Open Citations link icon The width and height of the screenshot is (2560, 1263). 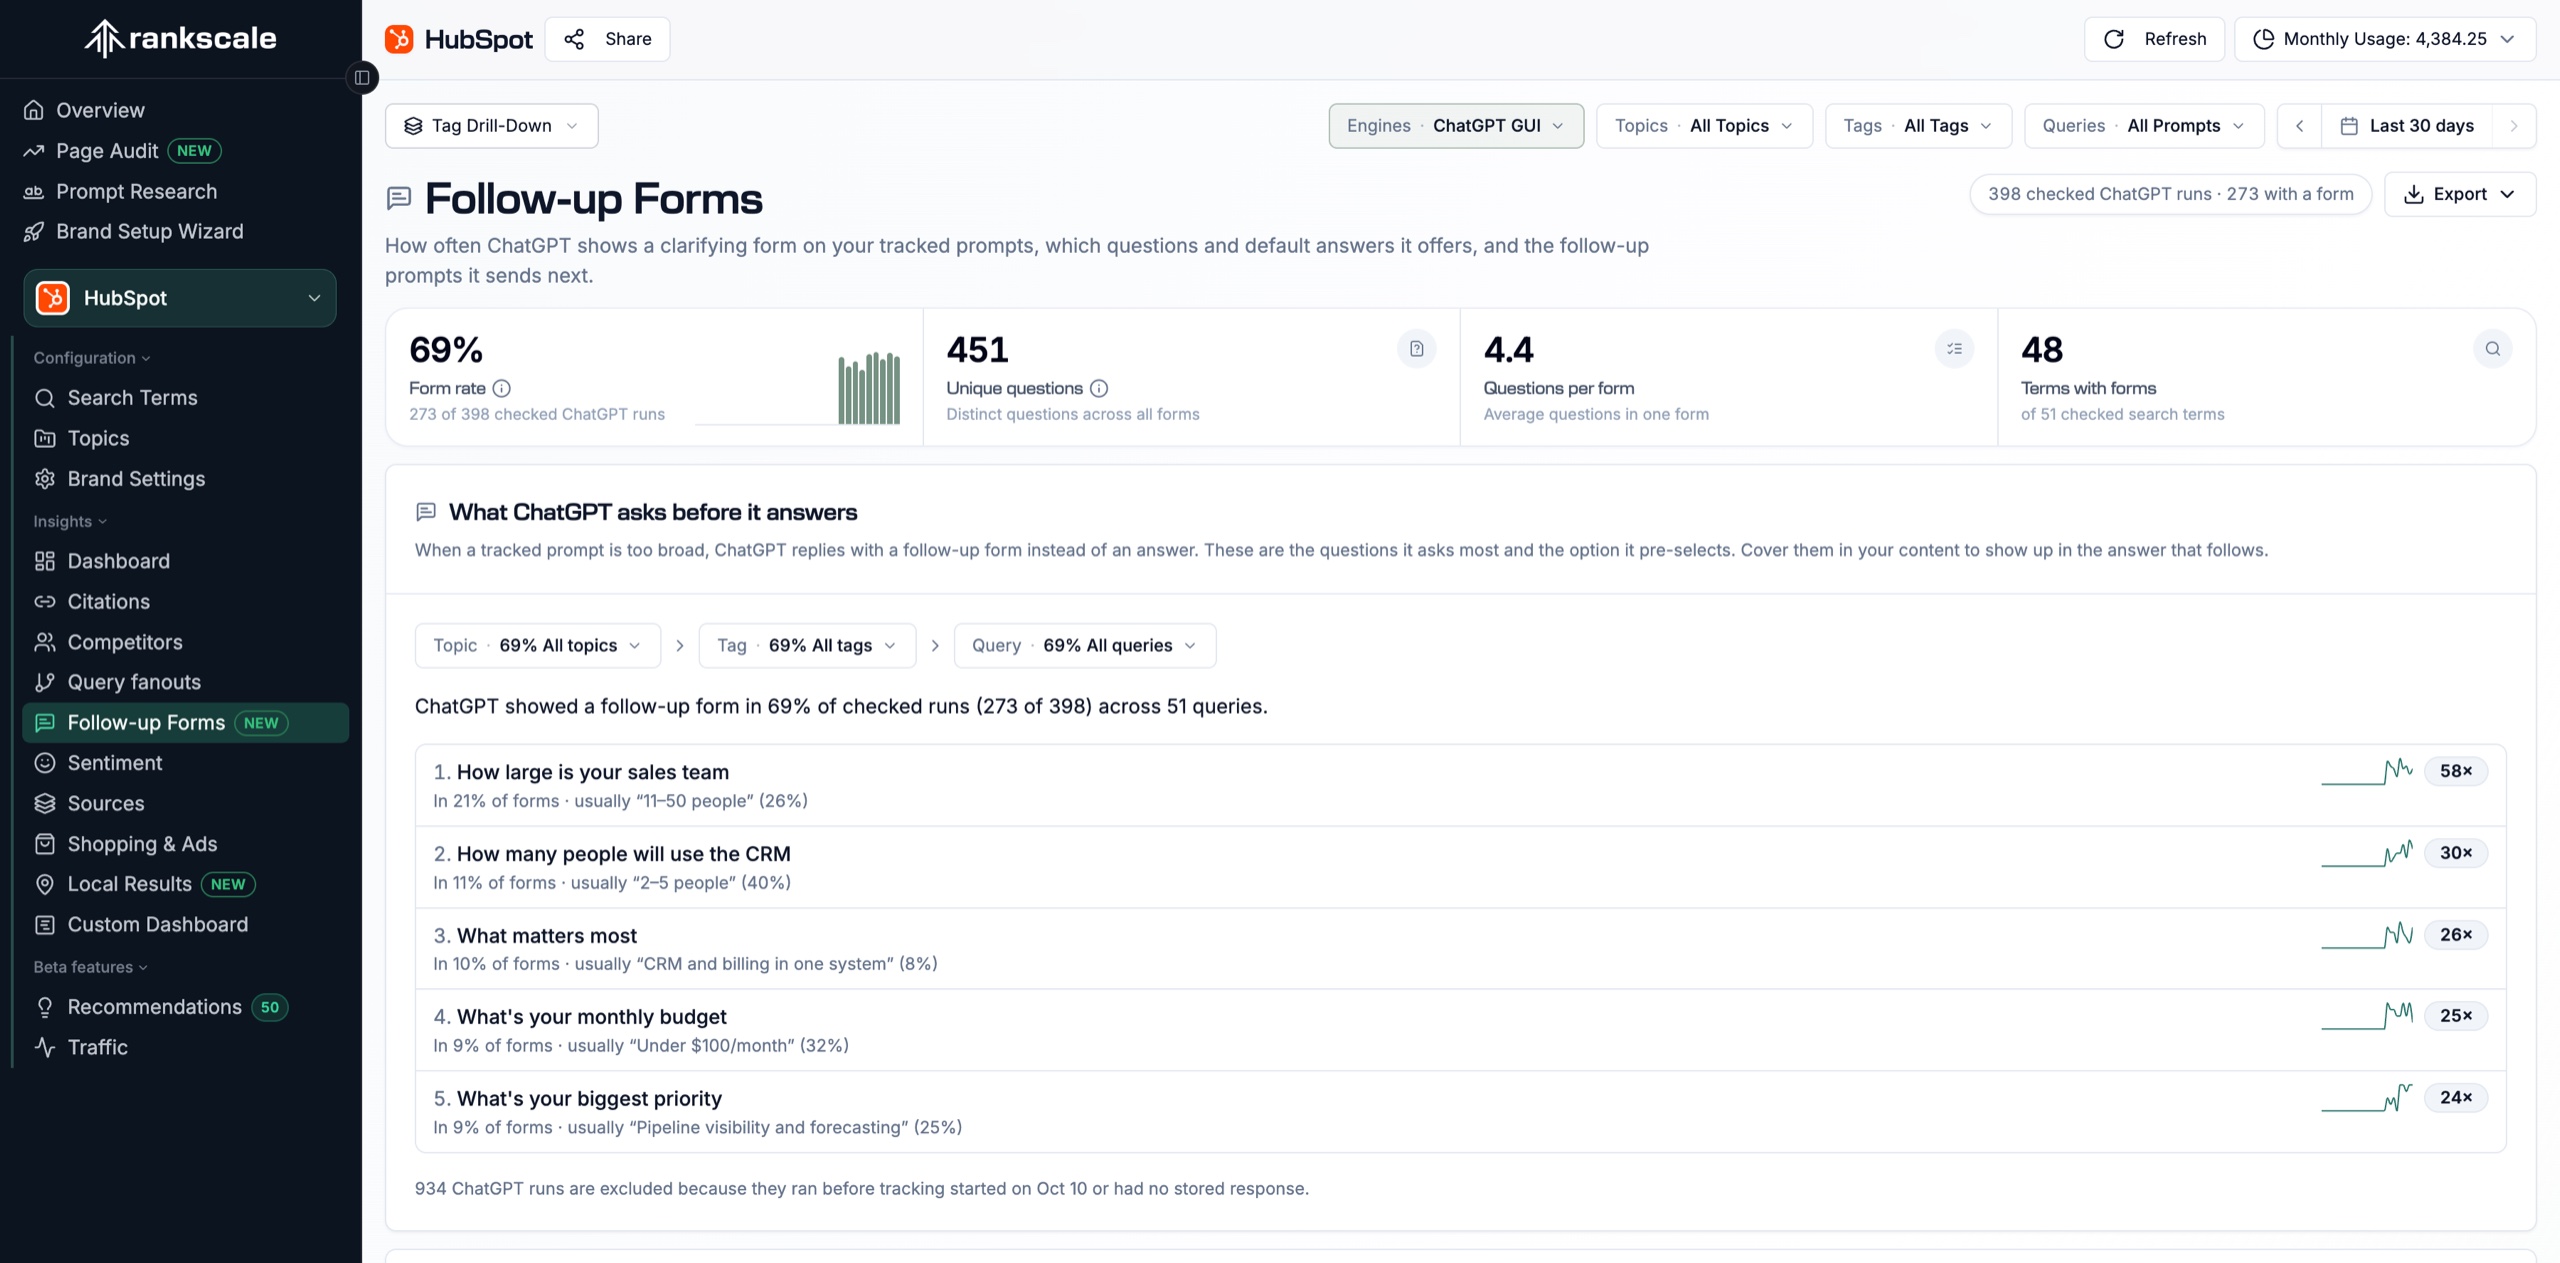tap(45, 602)
